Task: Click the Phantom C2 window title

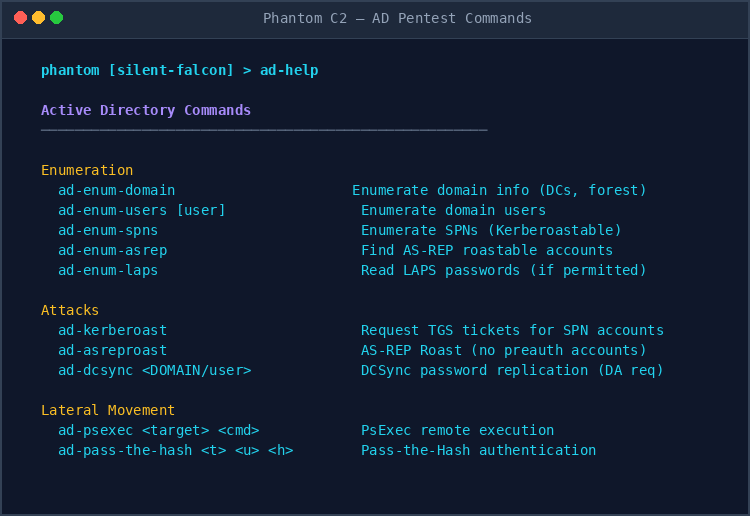Action: click(397, 18)
